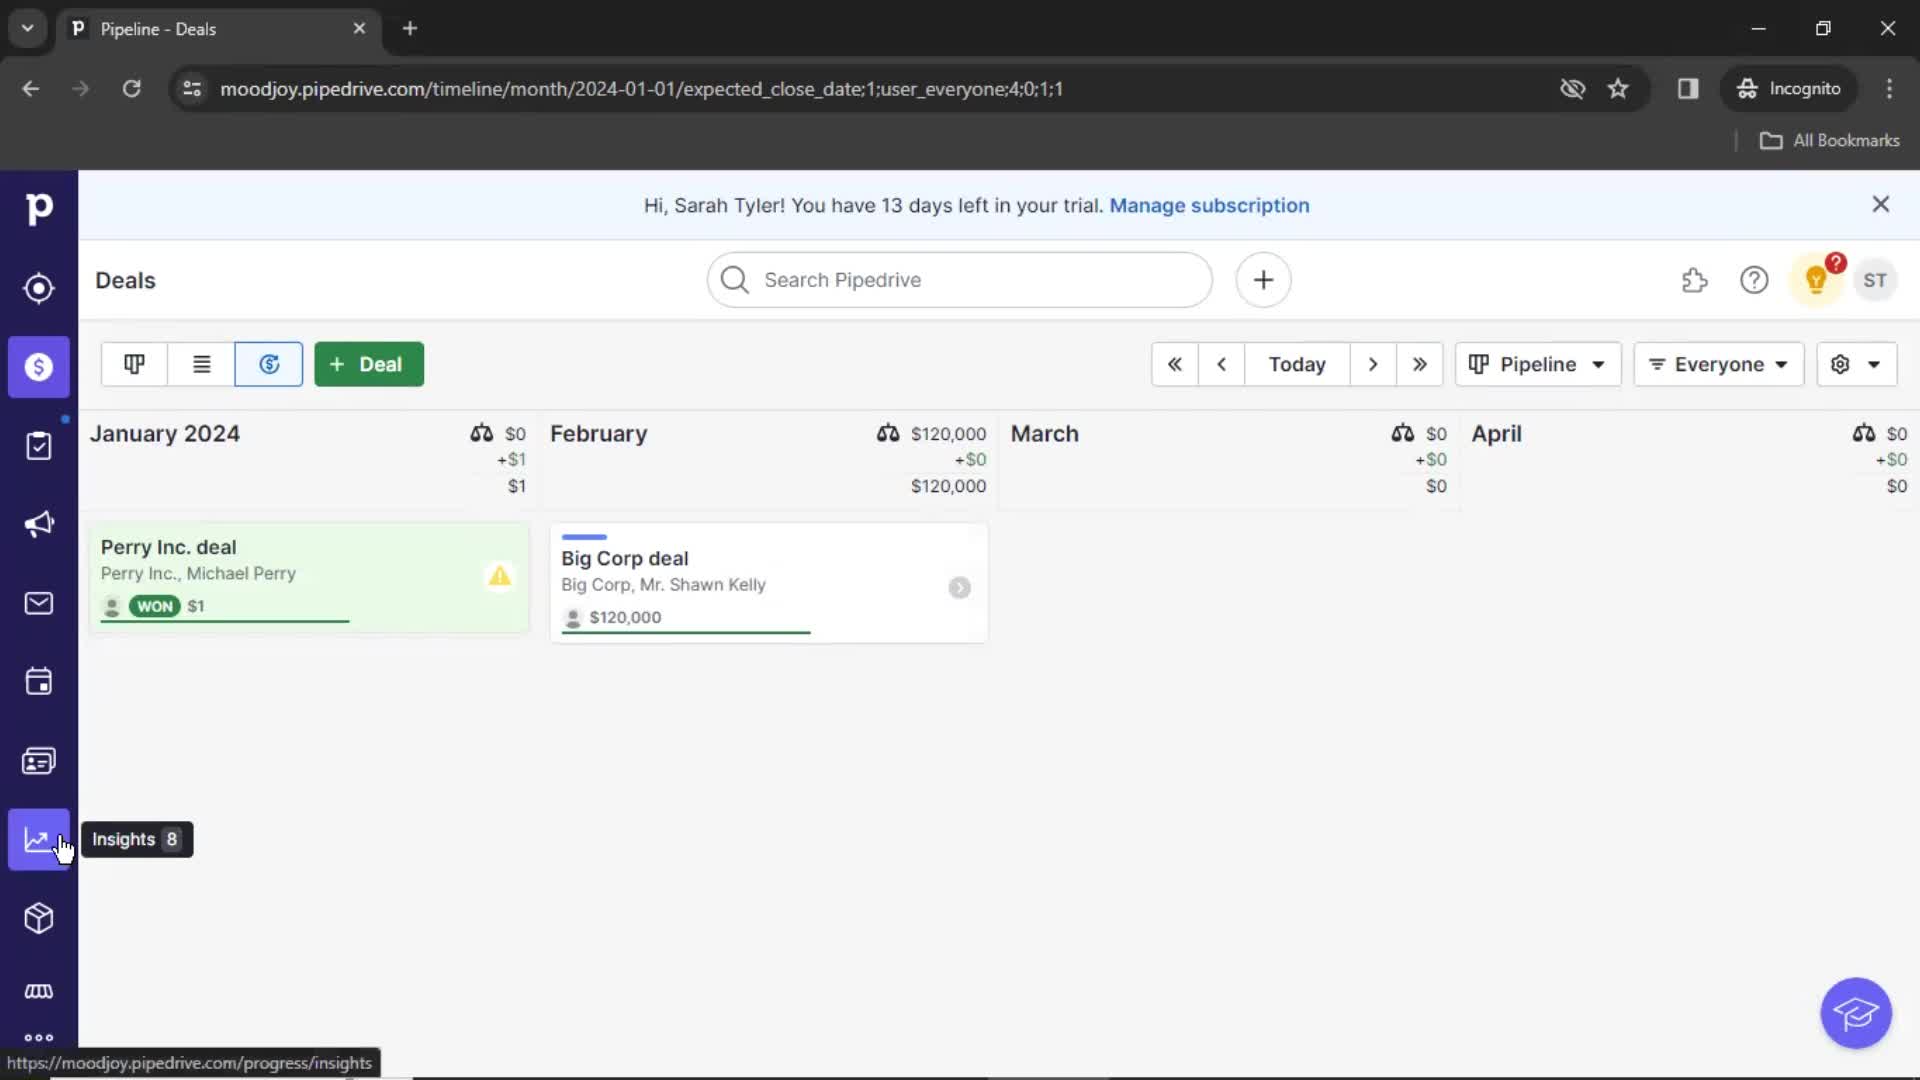Switch to pipeline kanban view
The height and width of the screenshot is (1080, 1920).
(x=134, y=364)
